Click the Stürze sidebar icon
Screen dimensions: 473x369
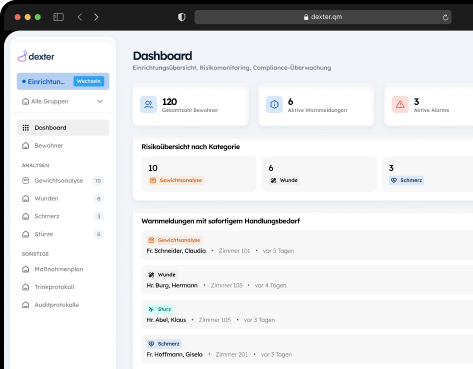[x=26, y=234]
